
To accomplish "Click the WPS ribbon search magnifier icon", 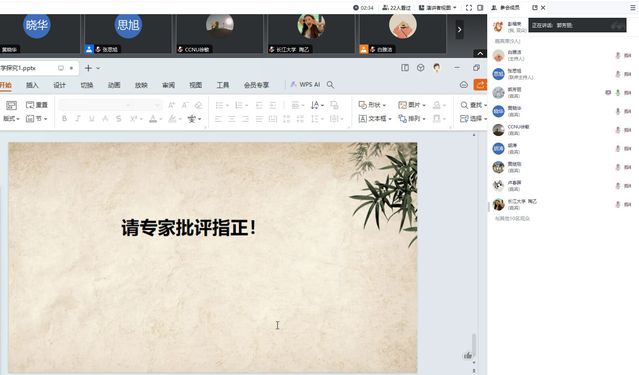I will 330,84.
